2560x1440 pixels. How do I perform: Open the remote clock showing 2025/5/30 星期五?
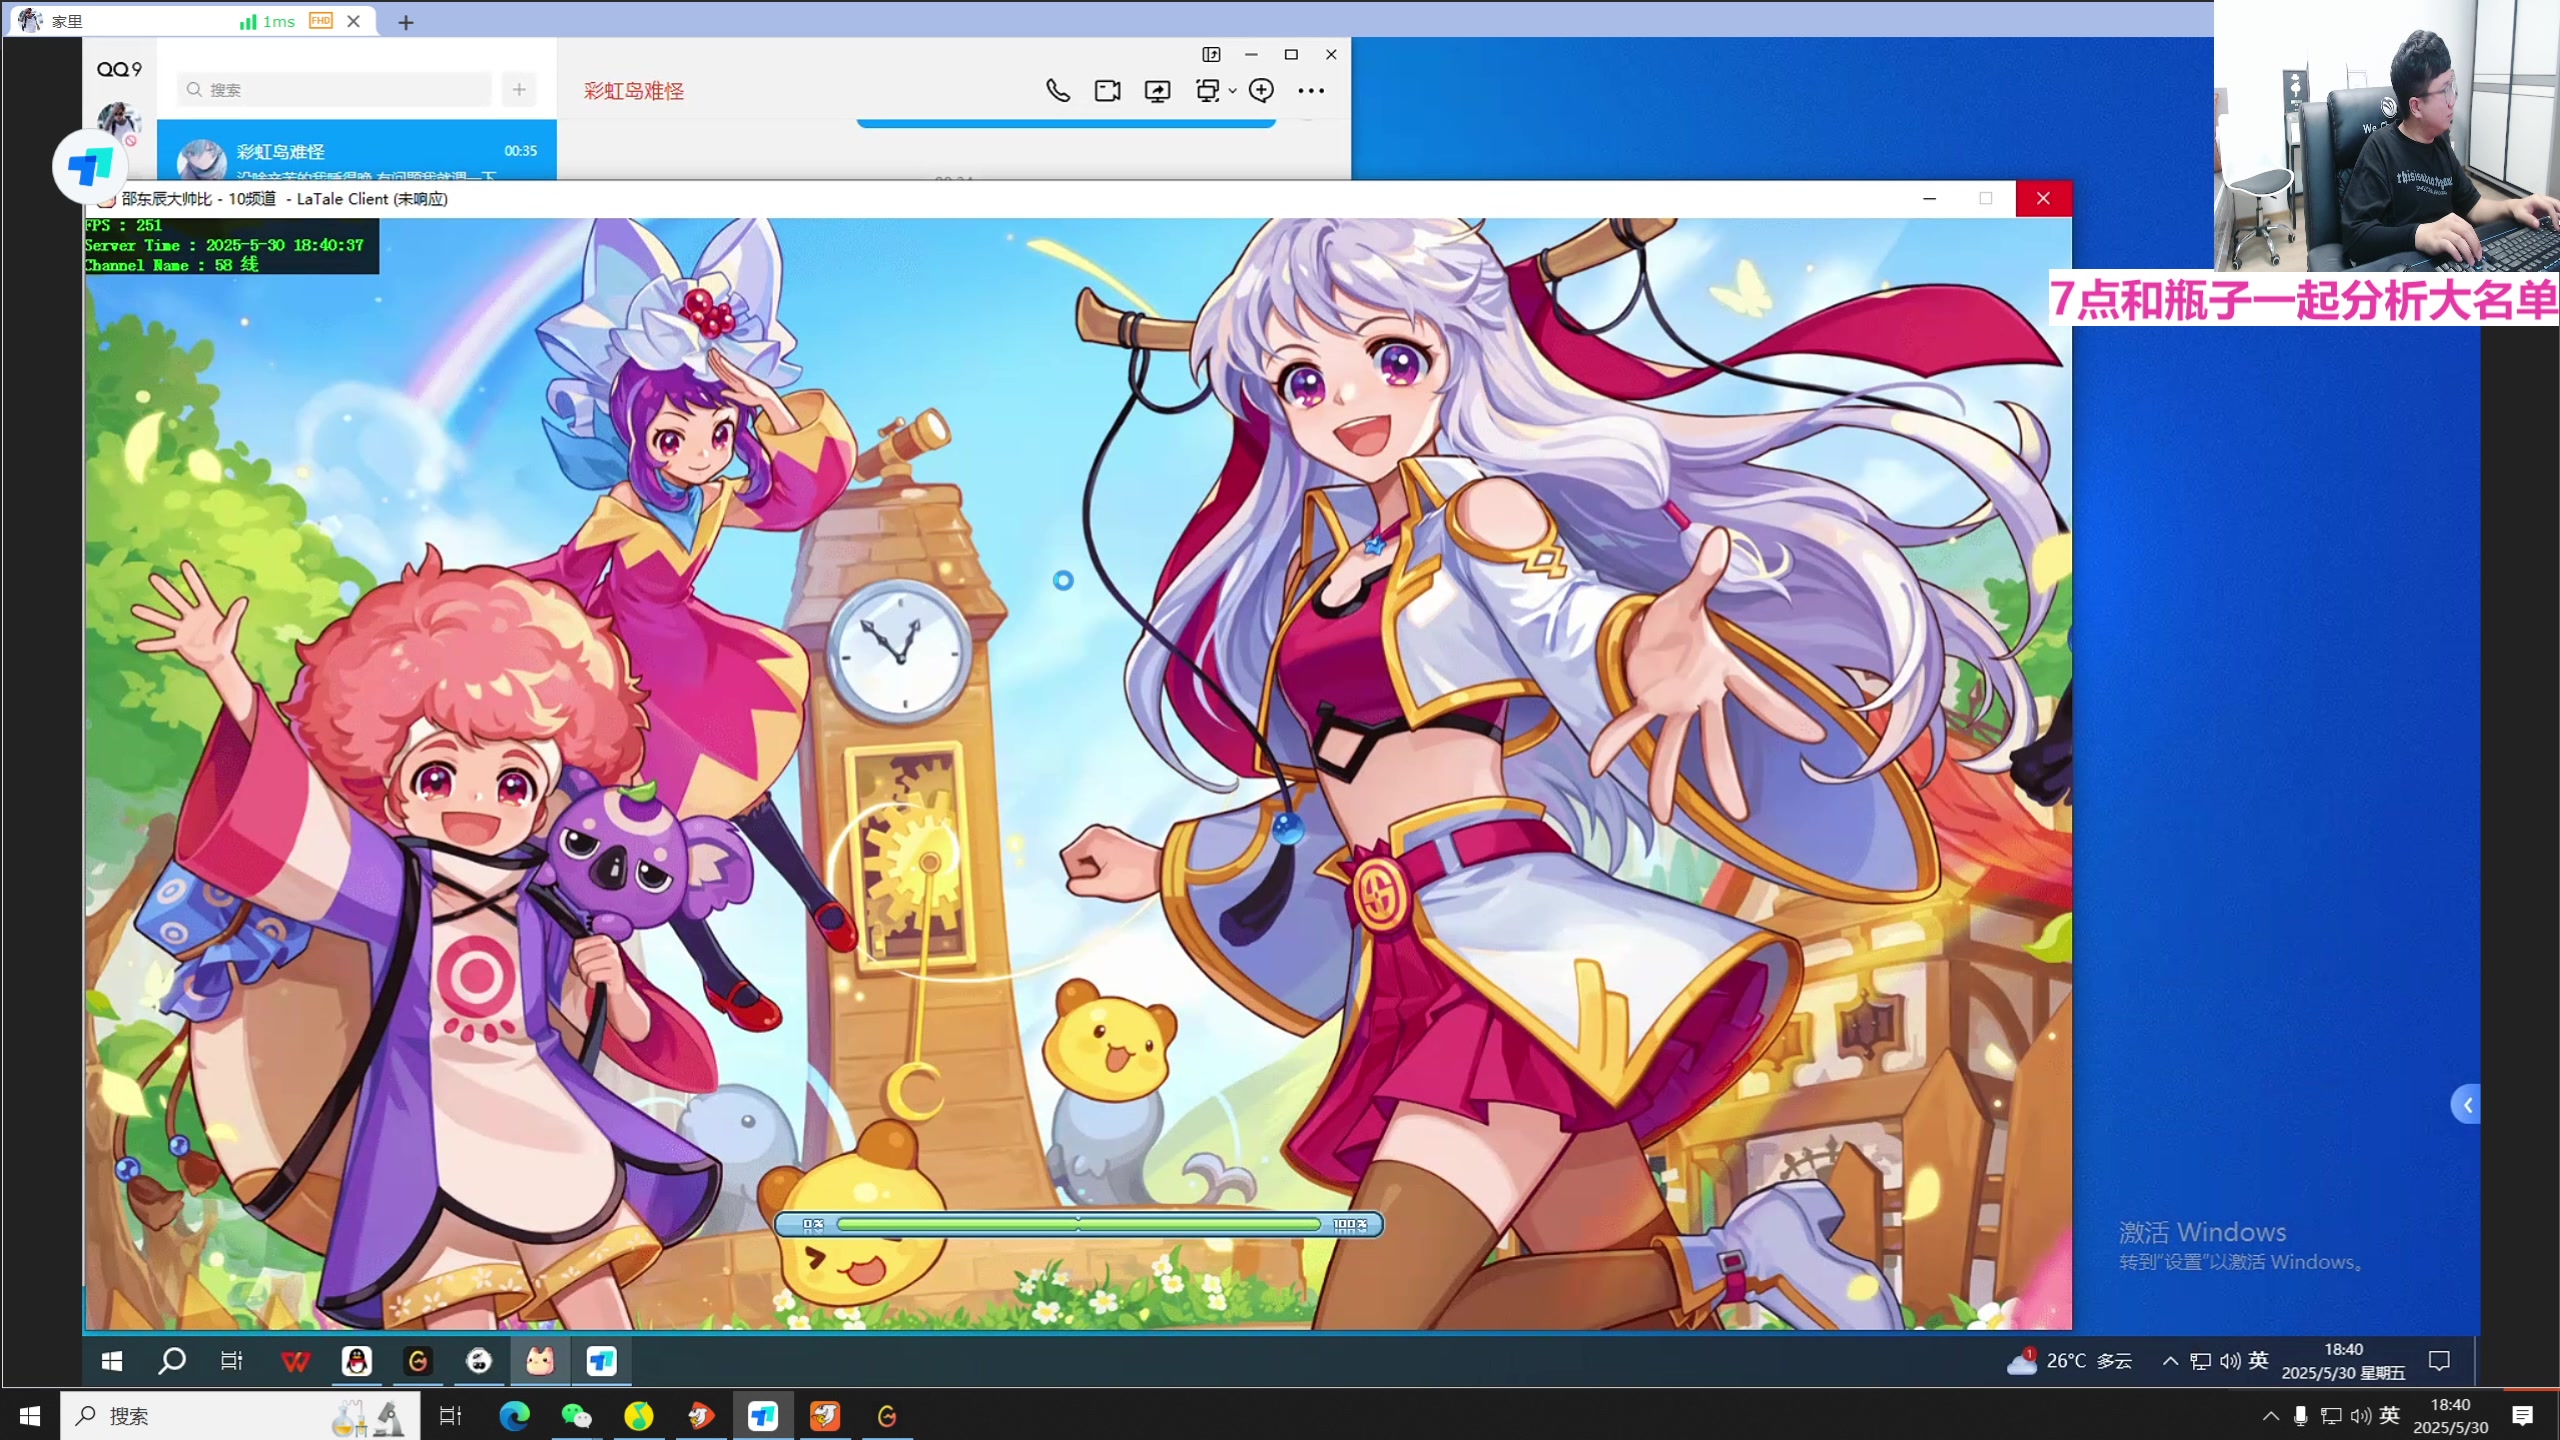pyautogui.click(x=2343, y=1361)
